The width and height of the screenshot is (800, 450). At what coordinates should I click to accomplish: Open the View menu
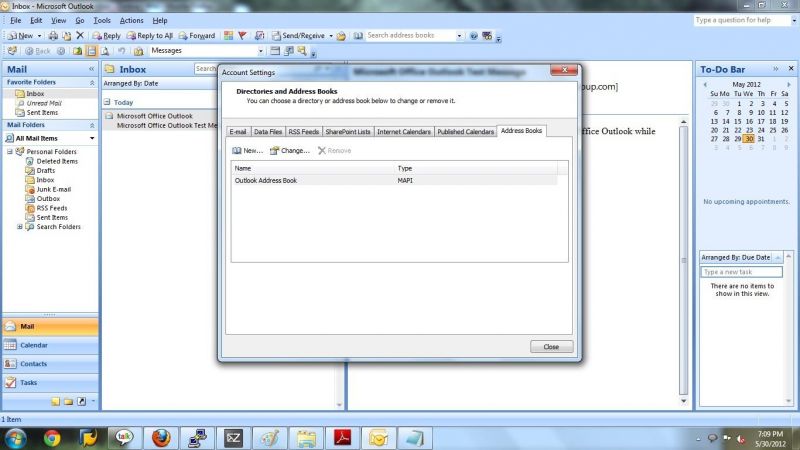click(59, 20)
